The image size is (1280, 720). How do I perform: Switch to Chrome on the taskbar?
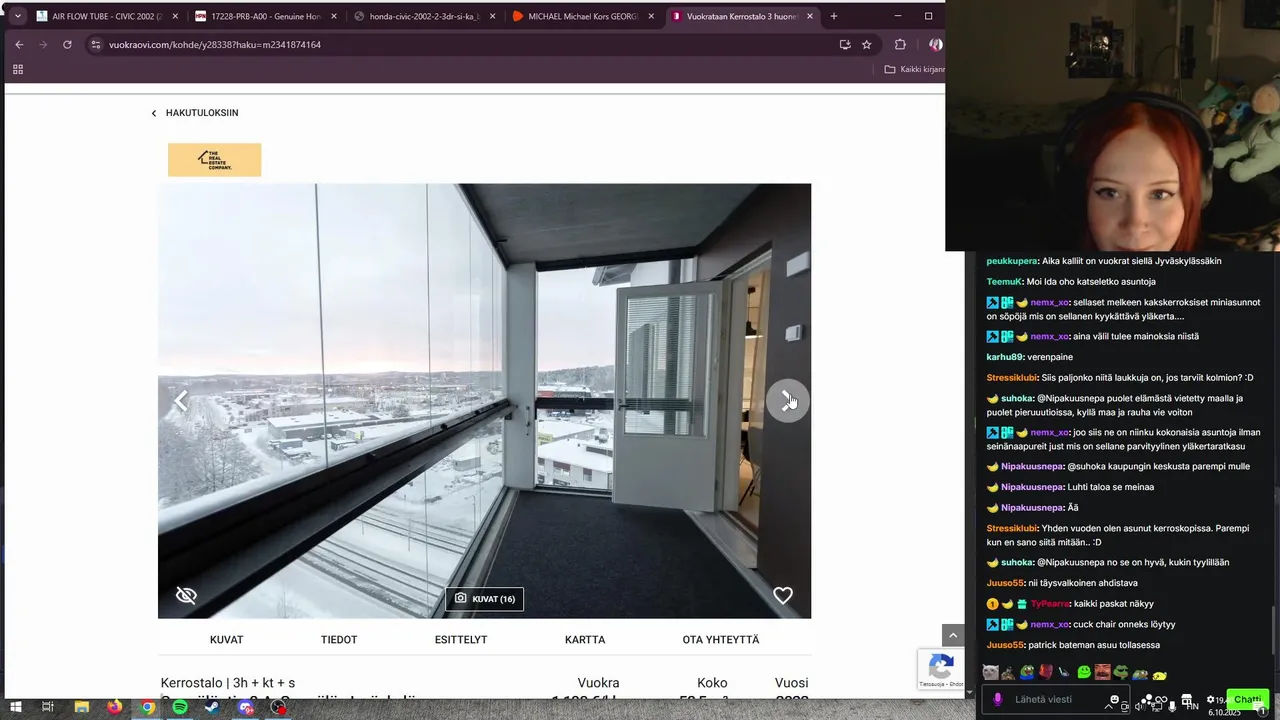[148, 707]
